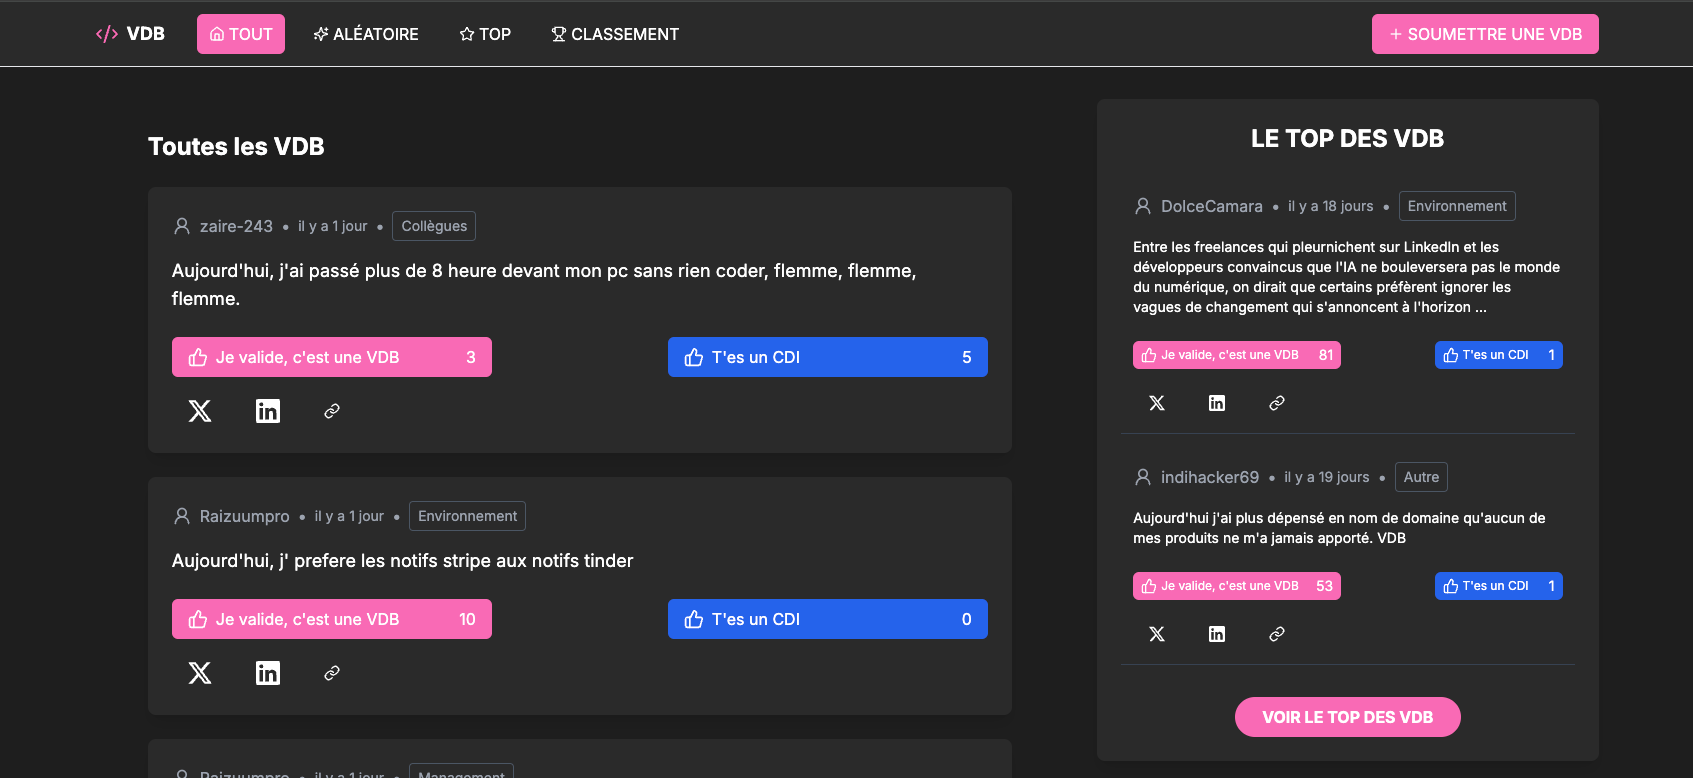
Task: Vote T'es un CDI on stripe notifs post
Action: (828, 619)
